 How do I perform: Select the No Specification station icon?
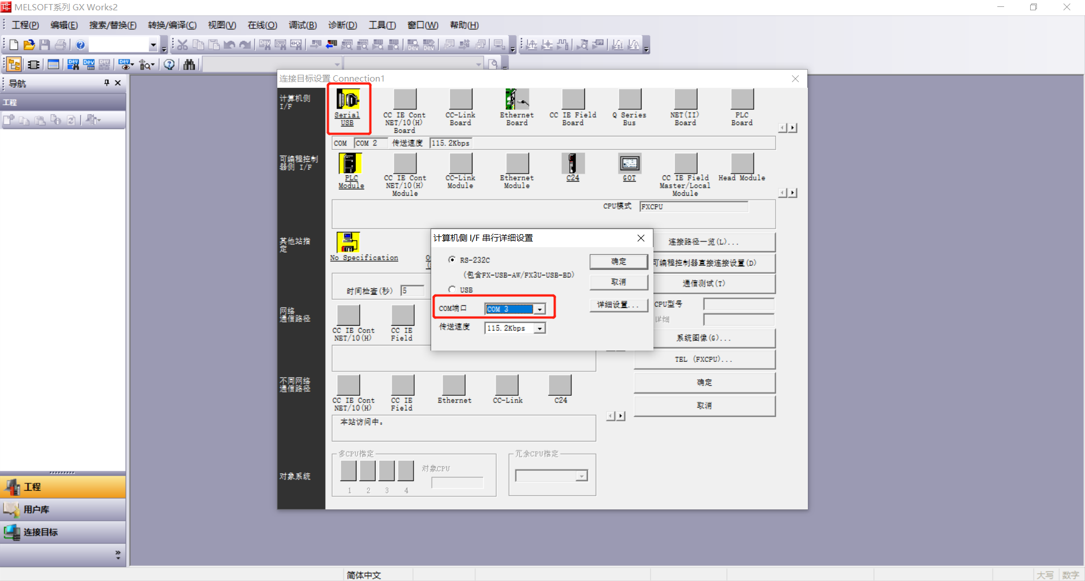tap(348, 242)
